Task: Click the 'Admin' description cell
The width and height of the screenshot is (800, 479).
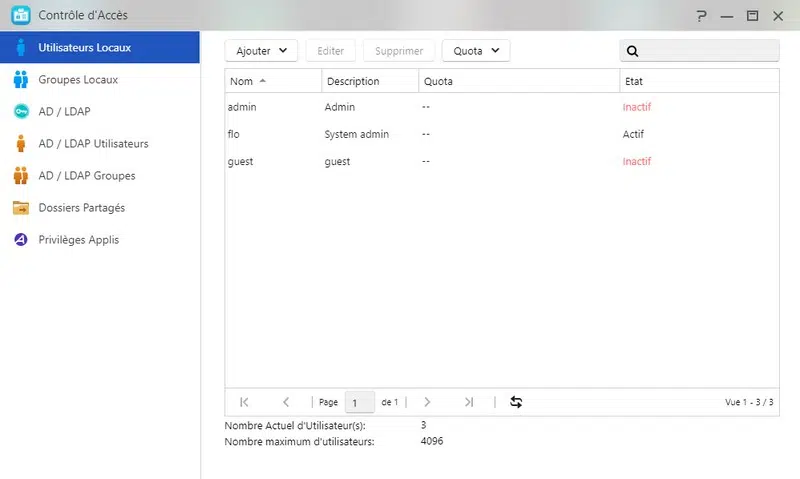Action: pos(339,107)
